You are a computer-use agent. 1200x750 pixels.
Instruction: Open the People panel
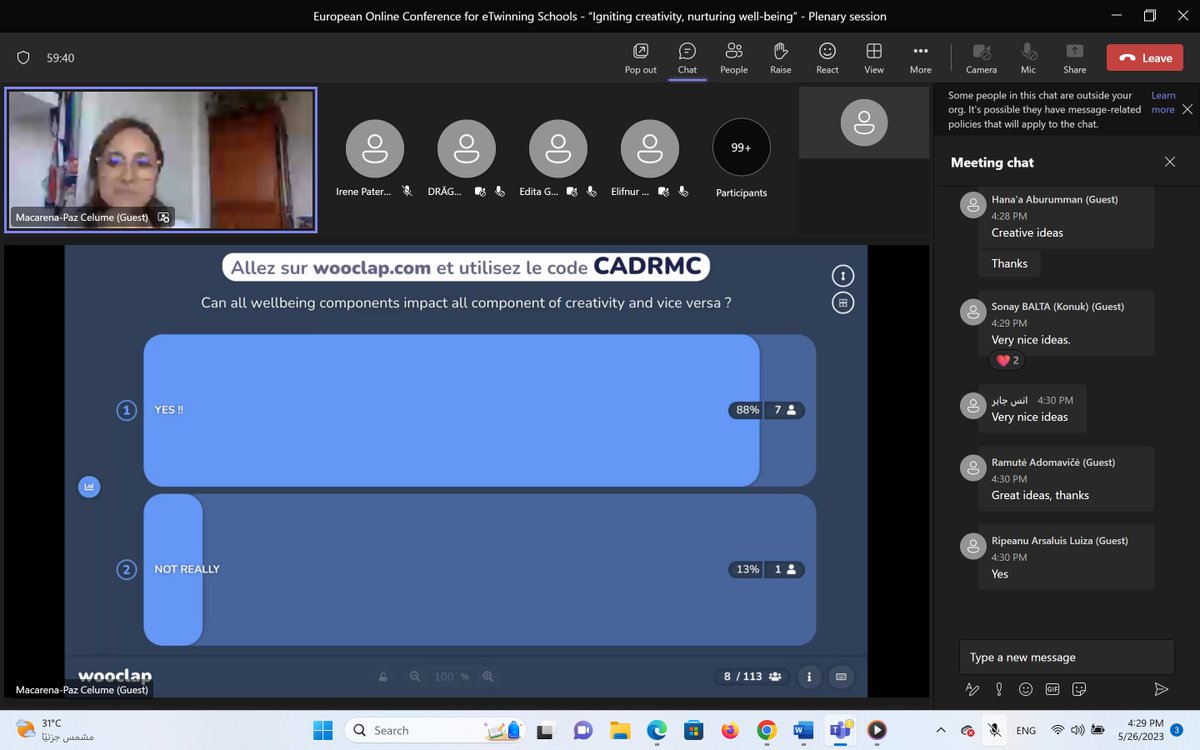click(734, 58)
